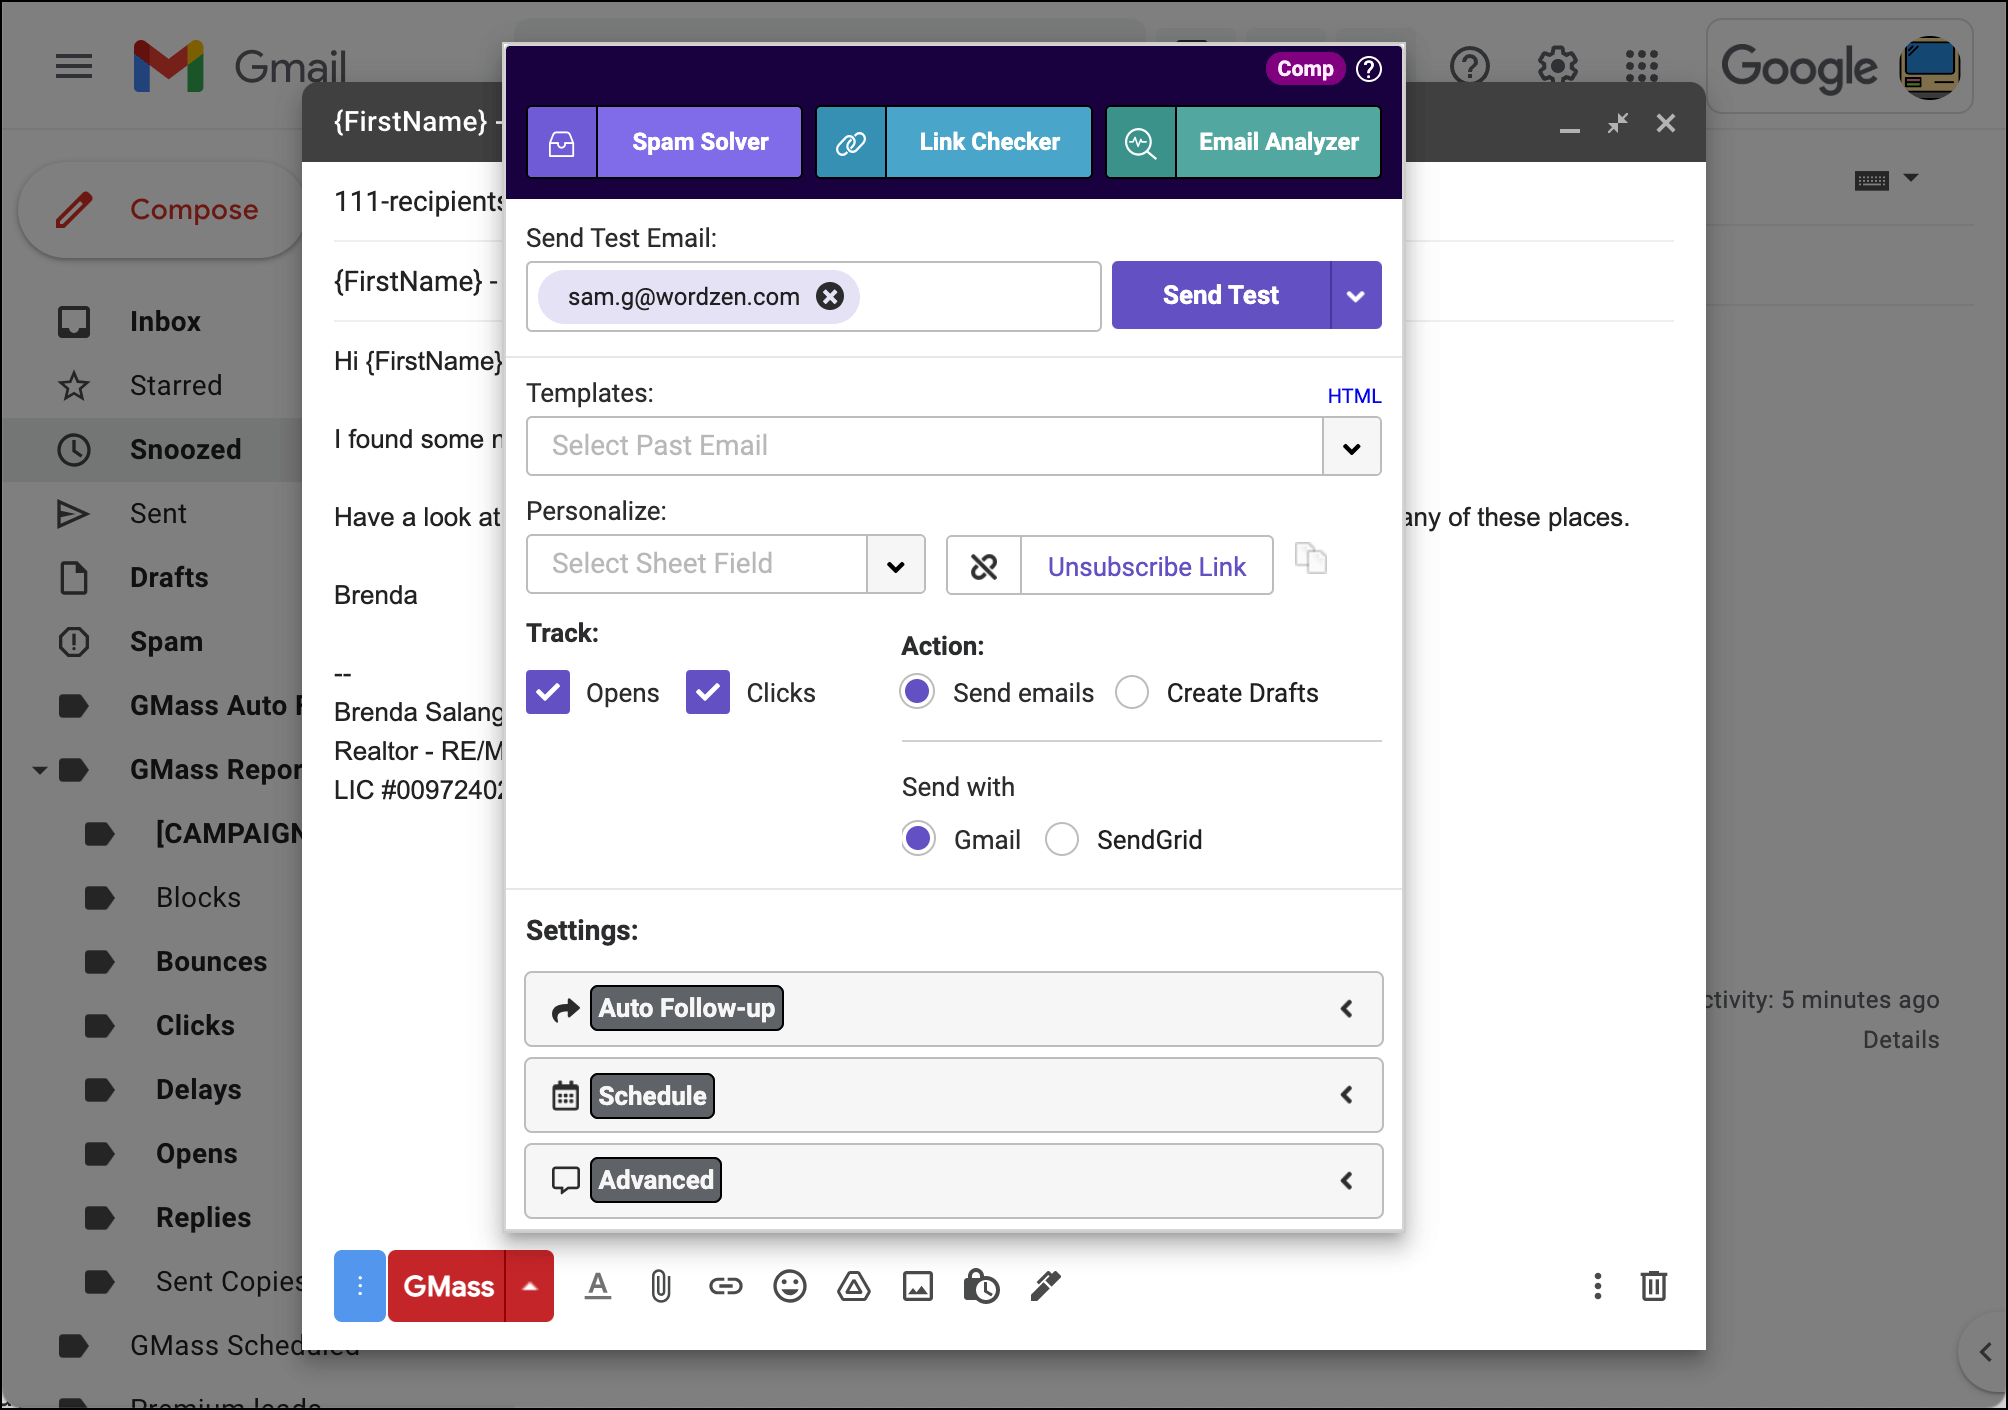Open the Drafts folder

(x=169, y=578)
